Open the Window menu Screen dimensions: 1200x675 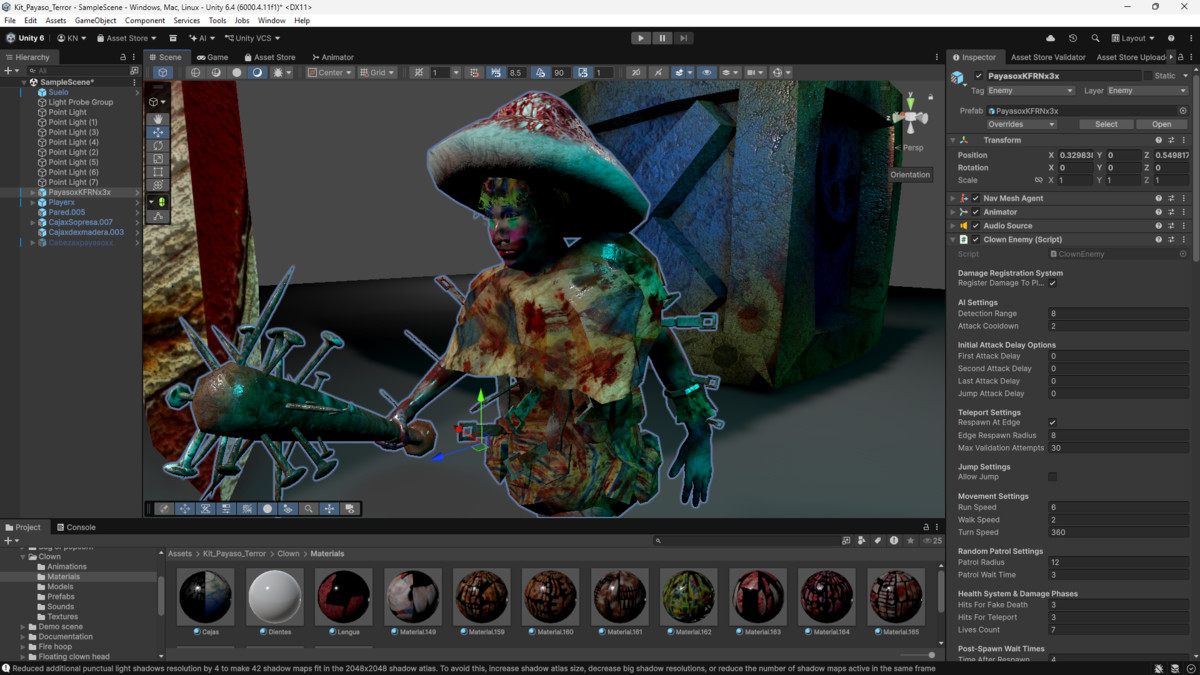[x=271, y=20]
